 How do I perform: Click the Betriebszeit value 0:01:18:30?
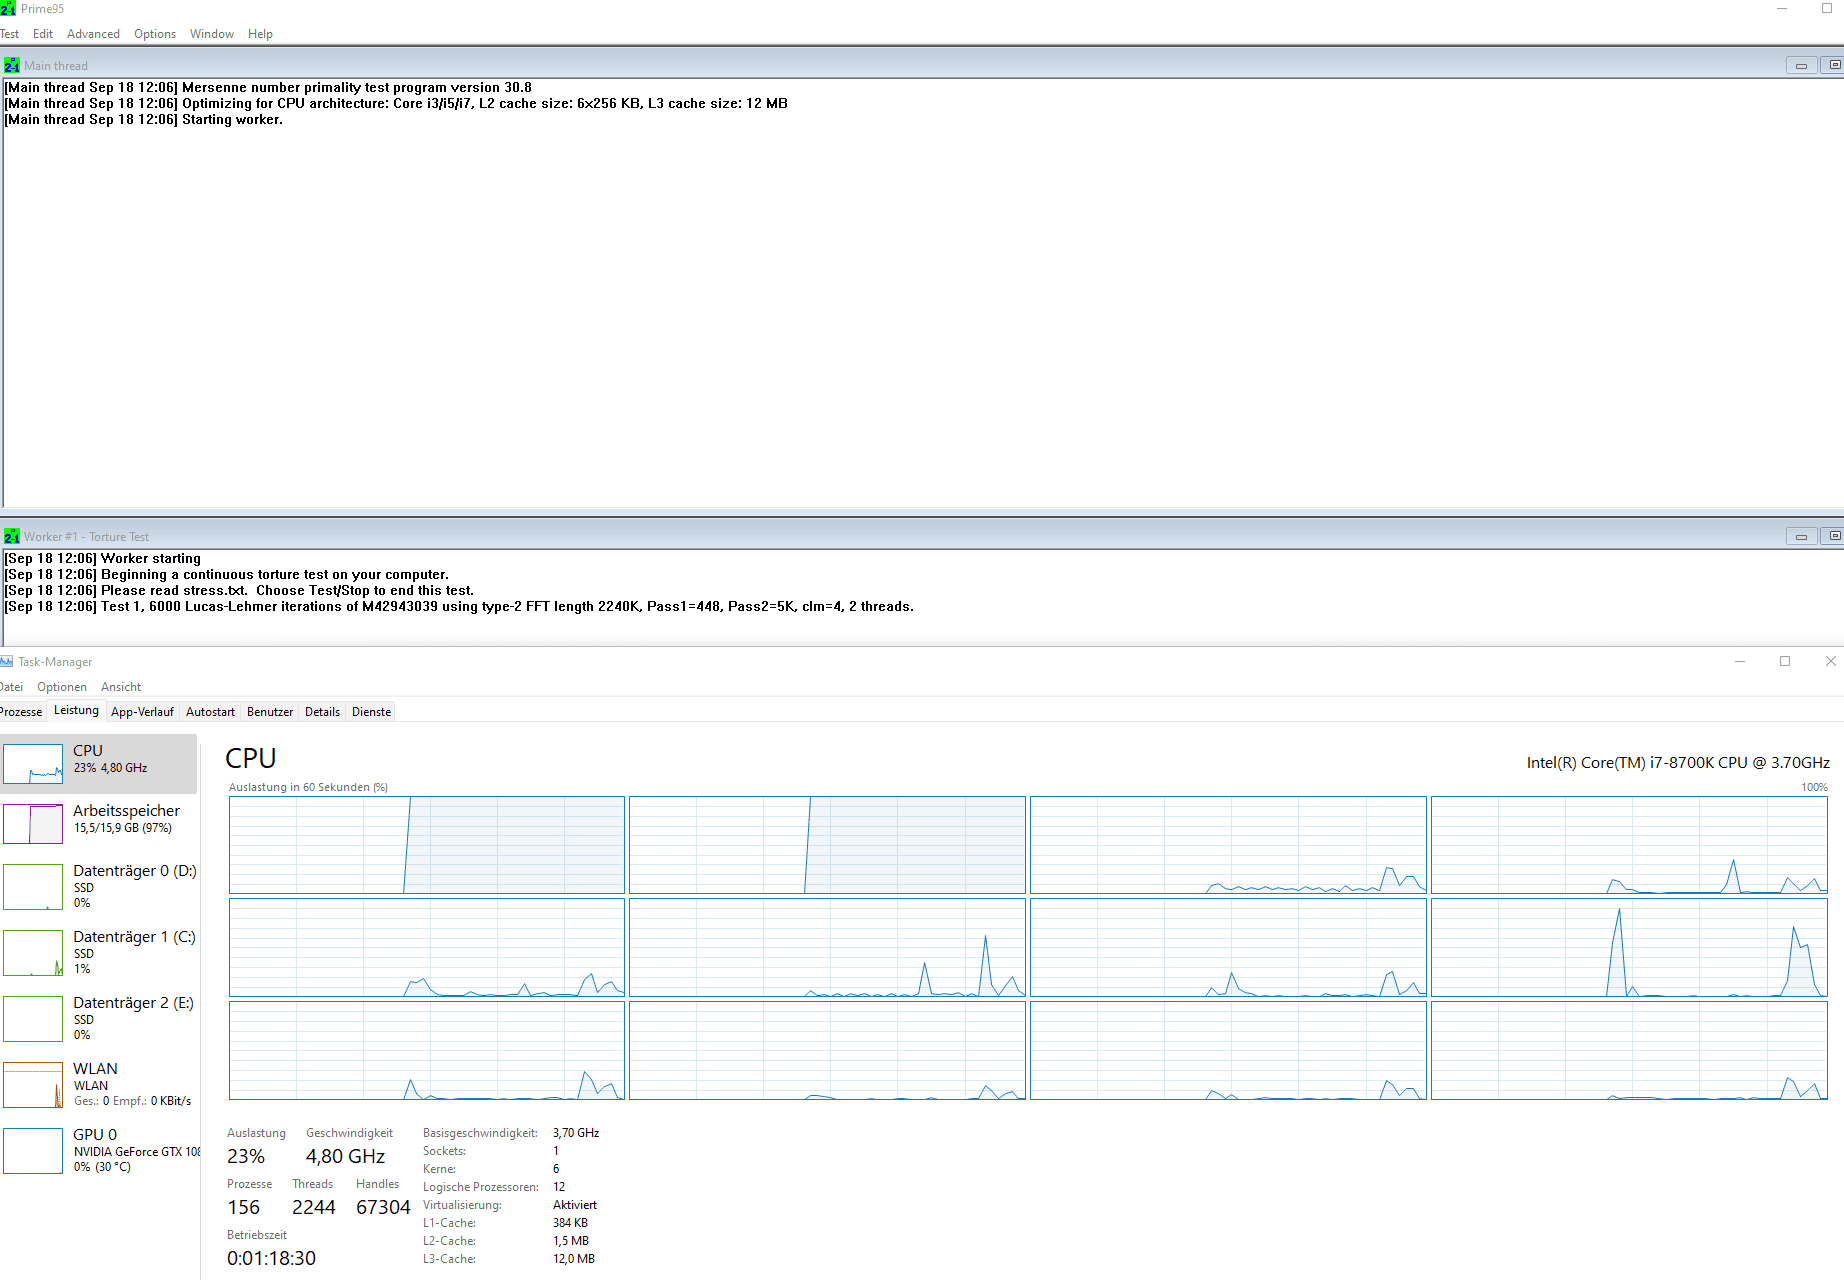(x=271, y=1258)
